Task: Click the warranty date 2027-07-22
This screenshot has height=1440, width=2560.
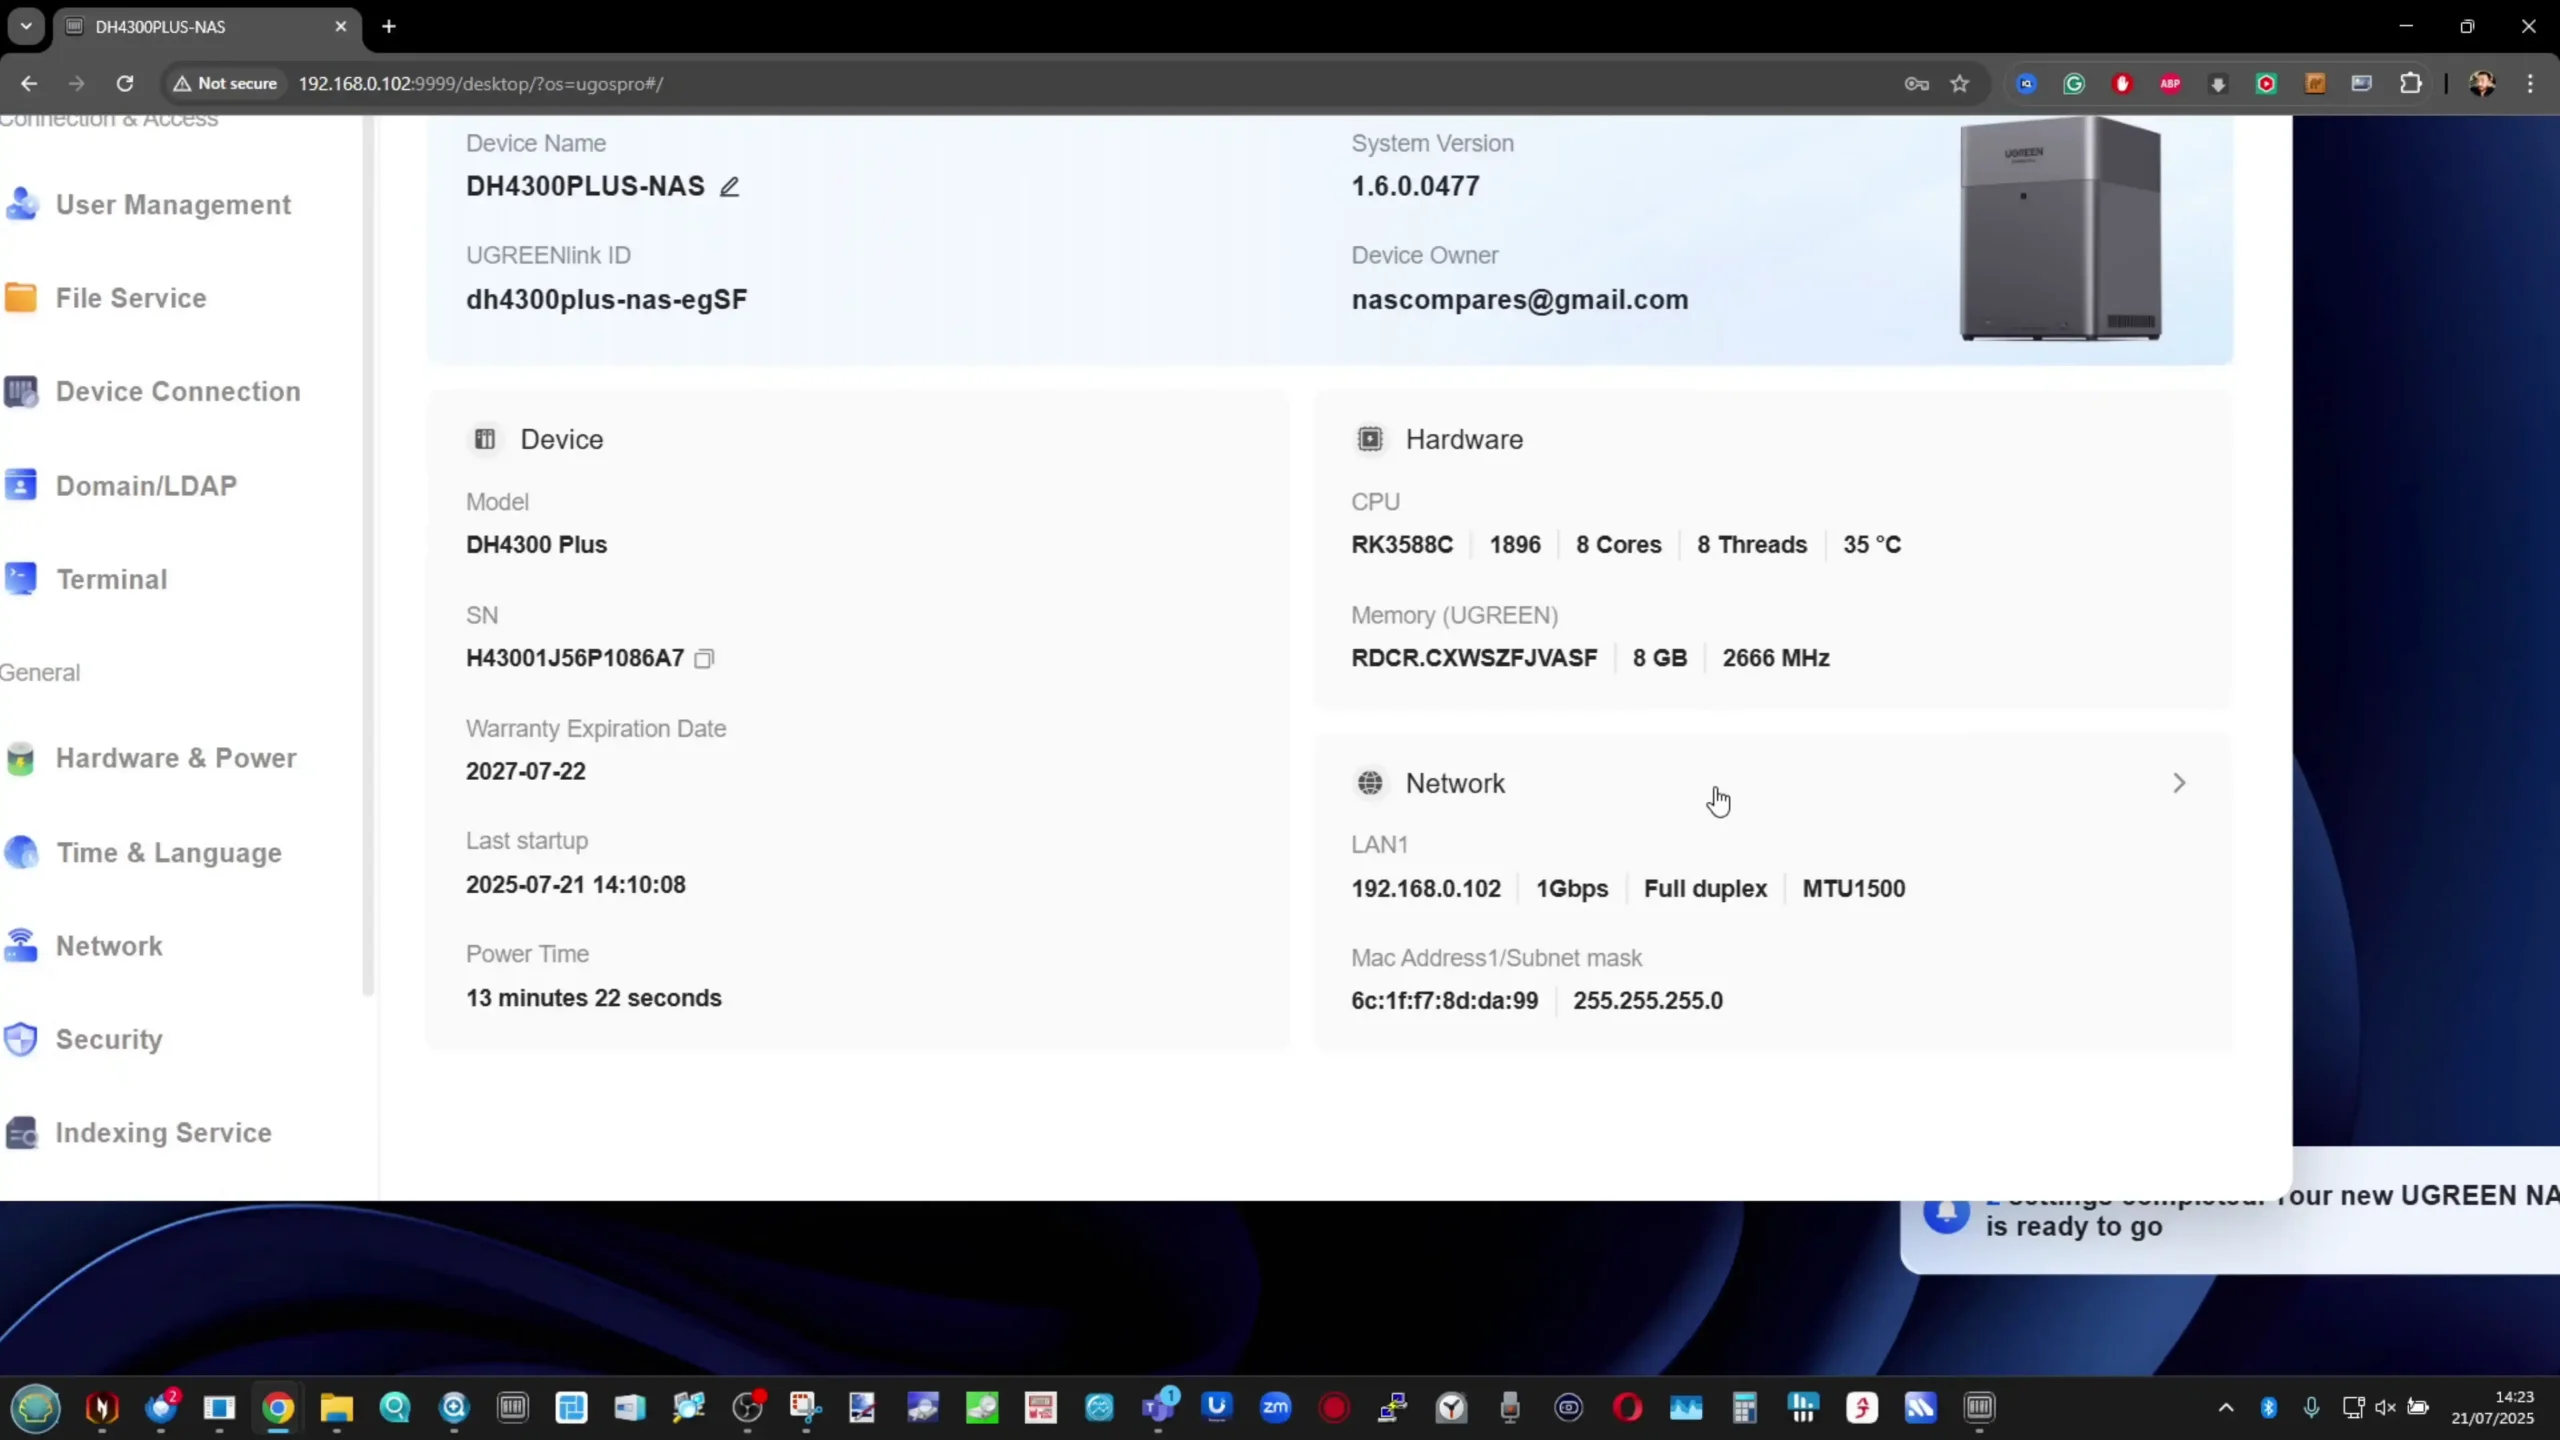Action: coord(526,771)
